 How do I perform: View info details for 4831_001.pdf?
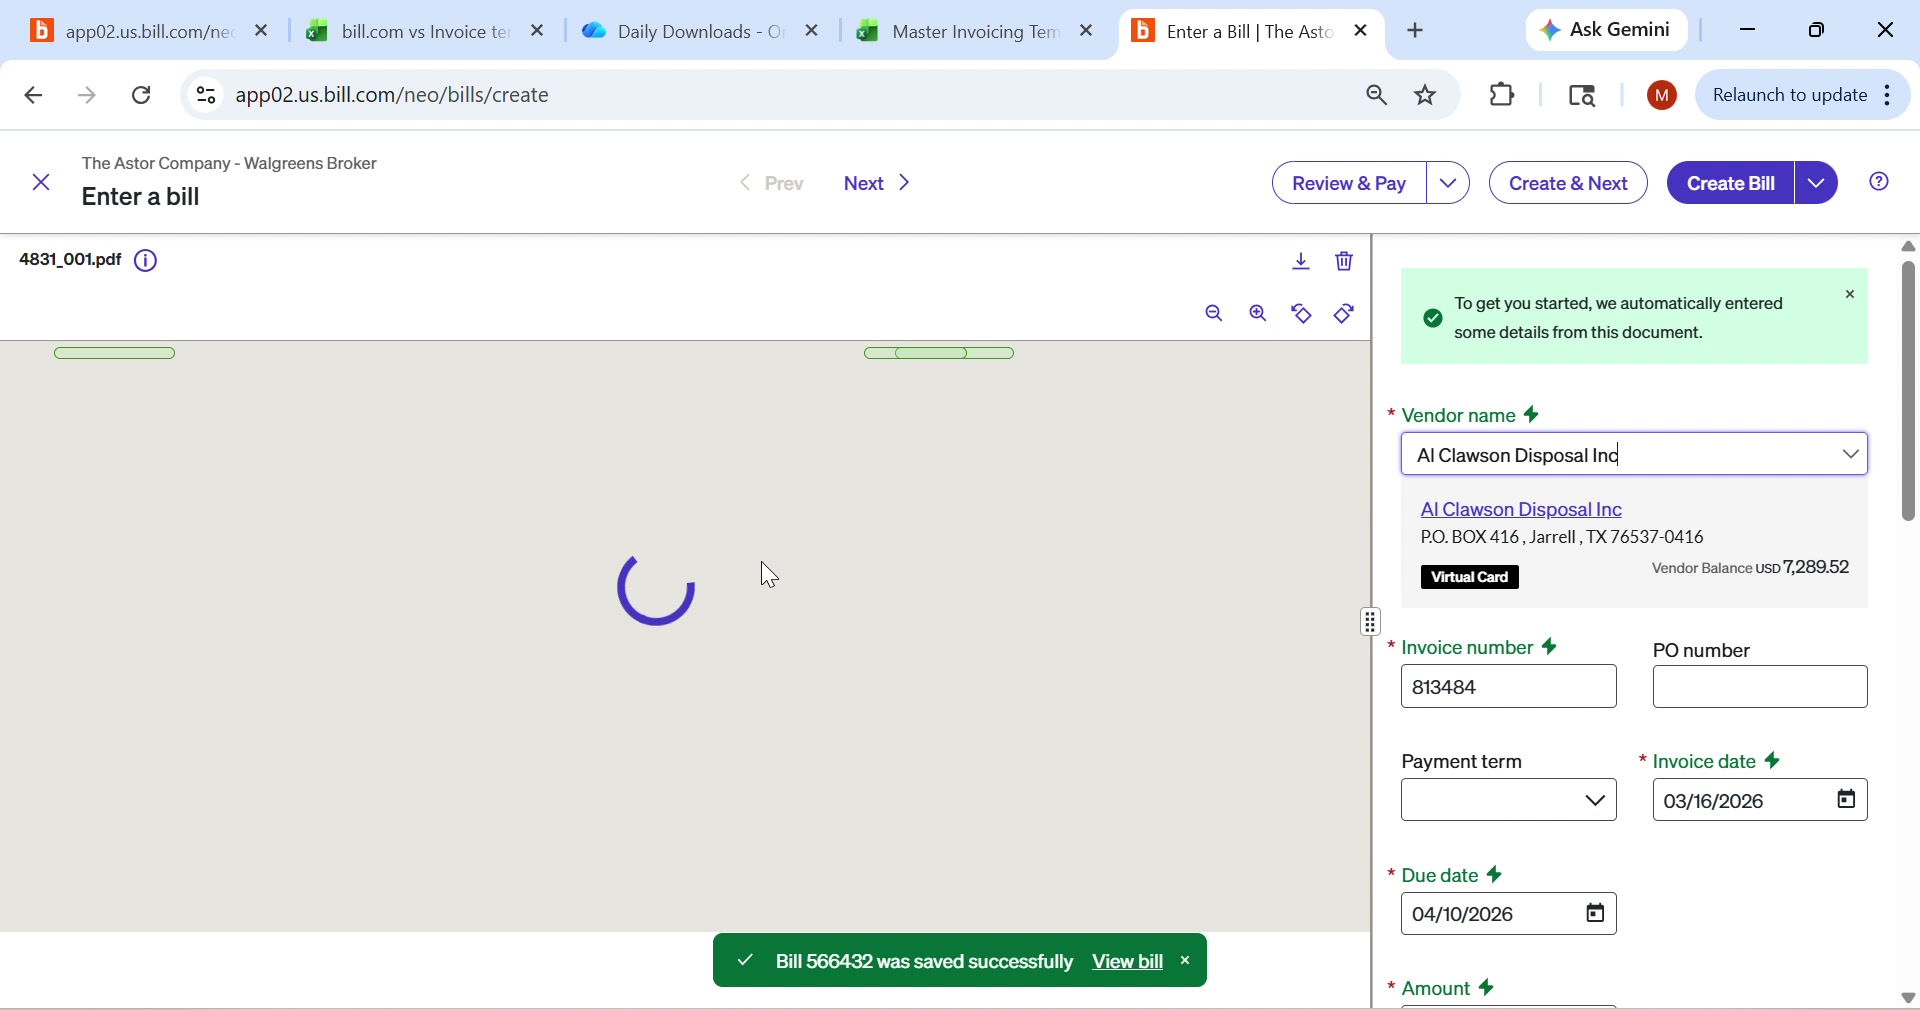pos(146,261)
